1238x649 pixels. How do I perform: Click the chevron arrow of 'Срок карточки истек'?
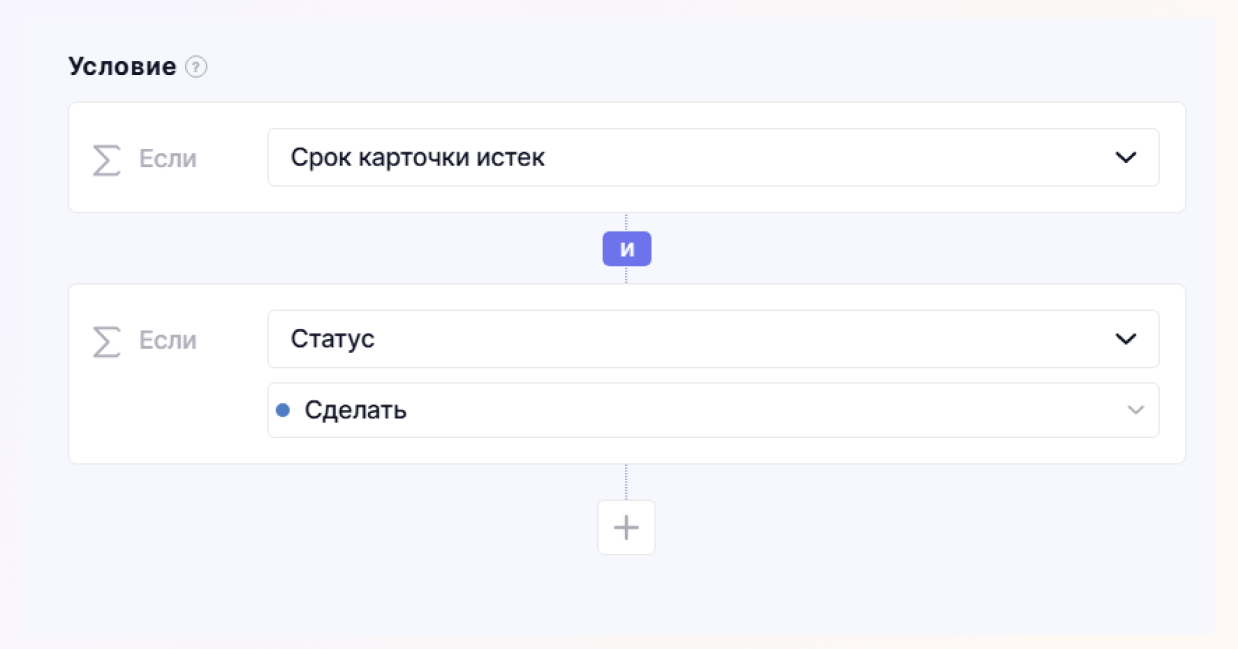1126,157
